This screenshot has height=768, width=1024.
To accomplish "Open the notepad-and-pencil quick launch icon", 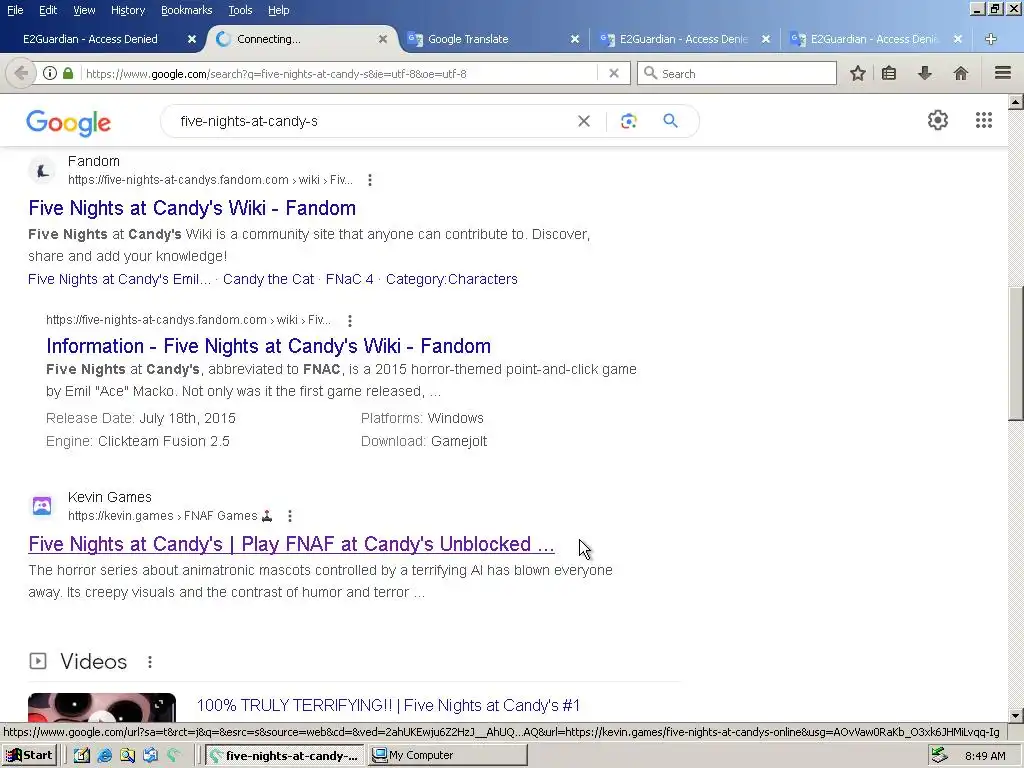I will point(82,756).
